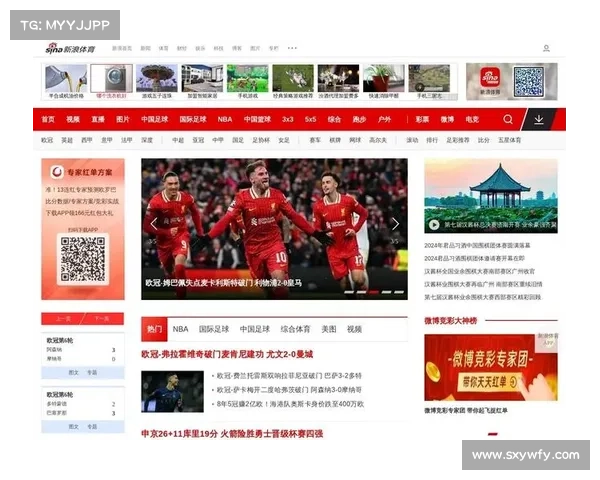
Task: Click the 专家红单方案 QR code
Action: (x=83, y=259)
